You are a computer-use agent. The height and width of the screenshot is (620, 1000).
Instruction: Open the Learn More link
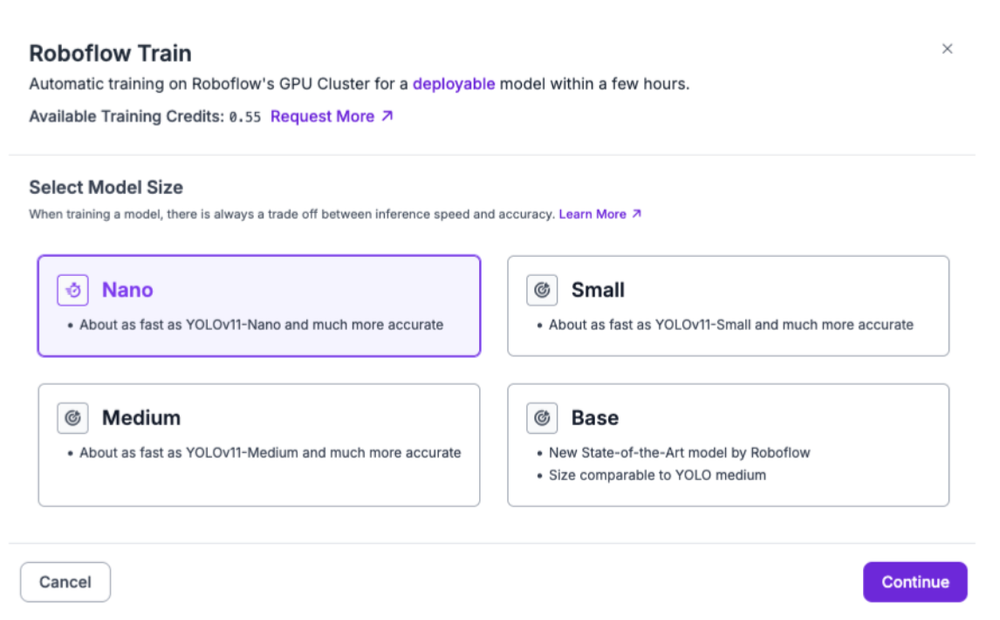pos(592,214)
